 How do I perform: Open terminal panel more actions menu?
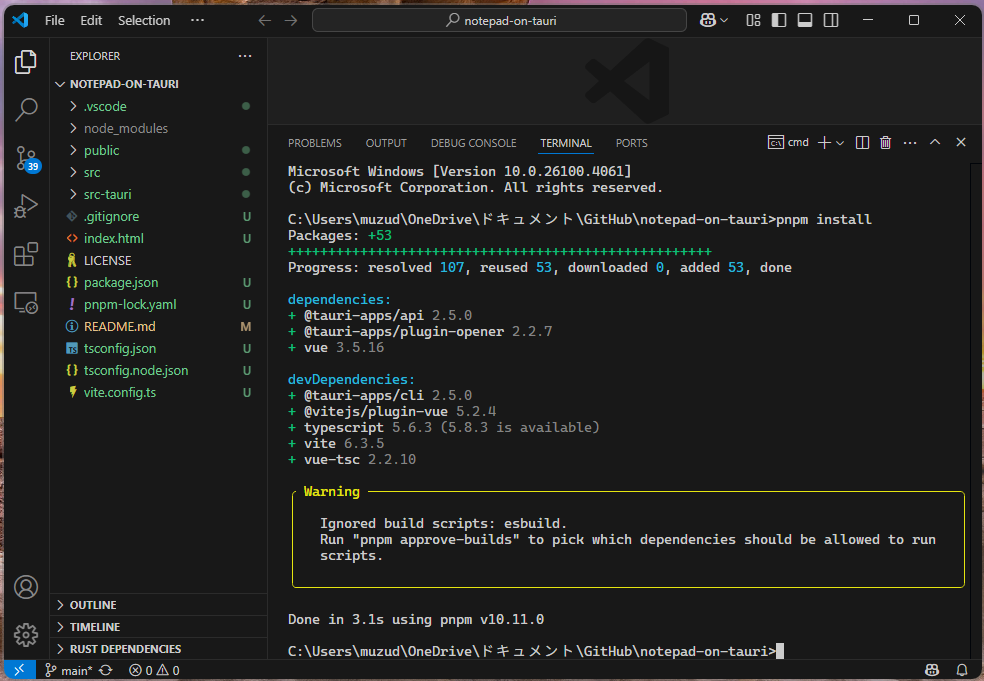coord(910,142)
